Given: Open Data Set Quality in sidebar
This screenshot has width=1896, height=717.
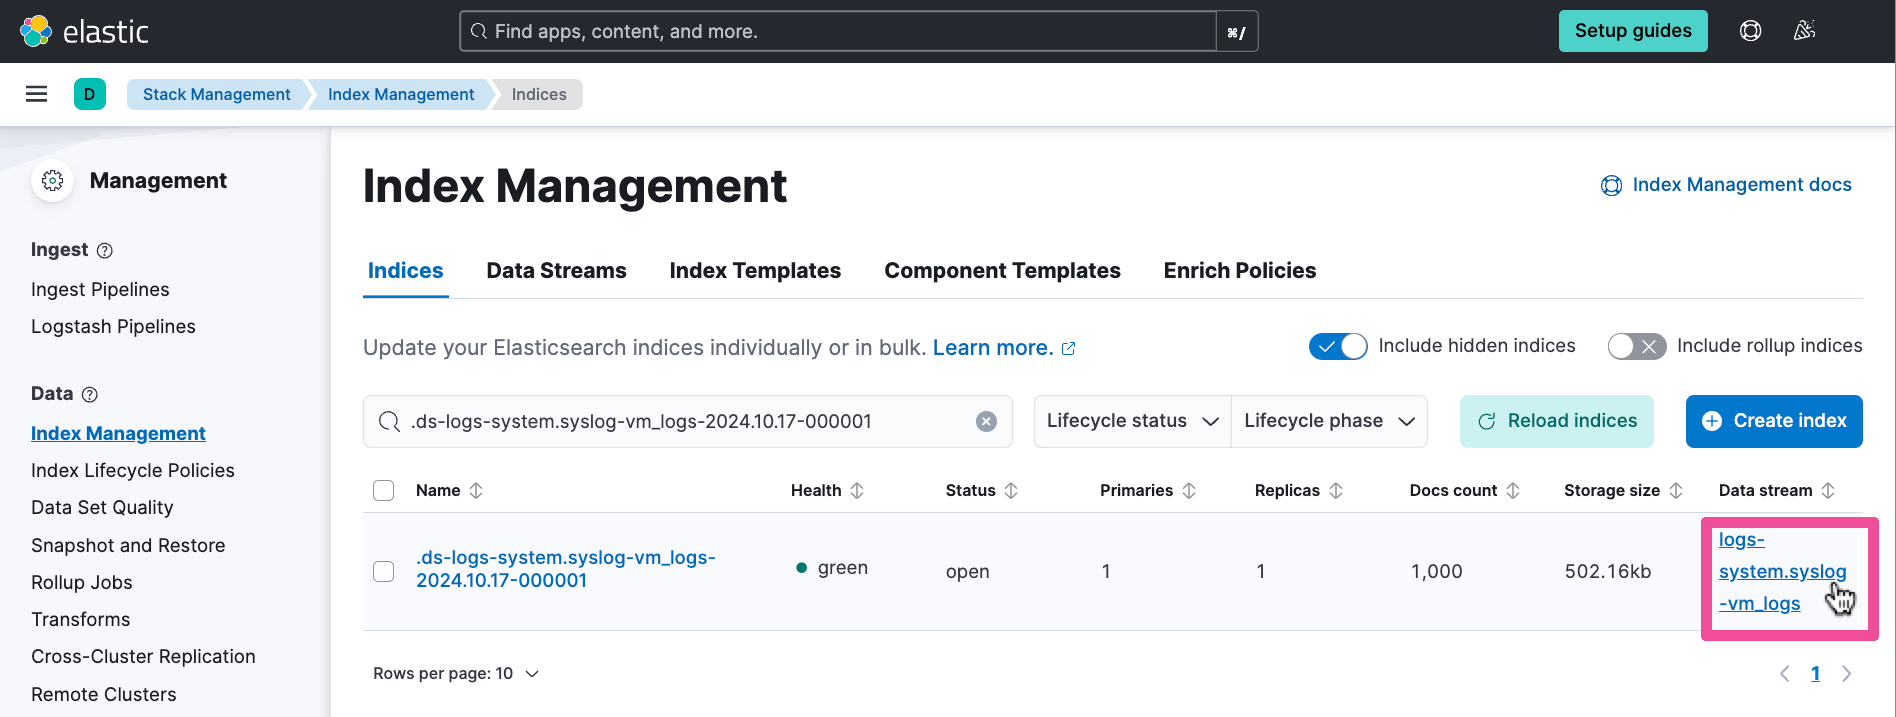Looking at the screenshot, I should [x=102, y=508].
